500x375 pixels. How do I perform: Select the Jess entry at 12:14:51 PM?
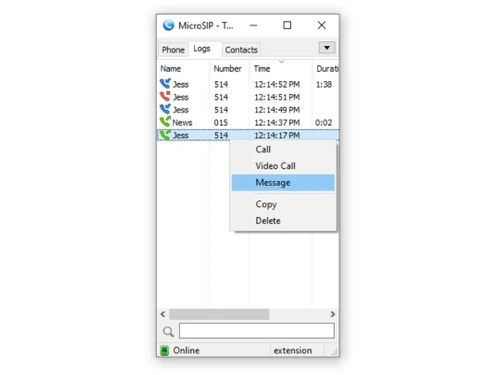[x=248, y=97]
